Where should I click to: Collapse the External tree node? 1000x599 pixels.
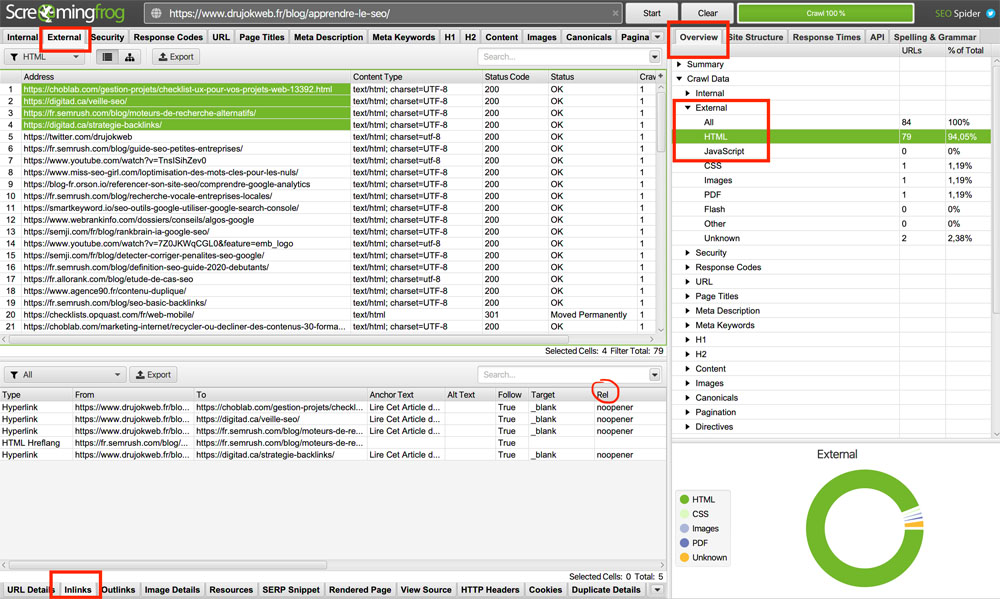pos(688,108)
